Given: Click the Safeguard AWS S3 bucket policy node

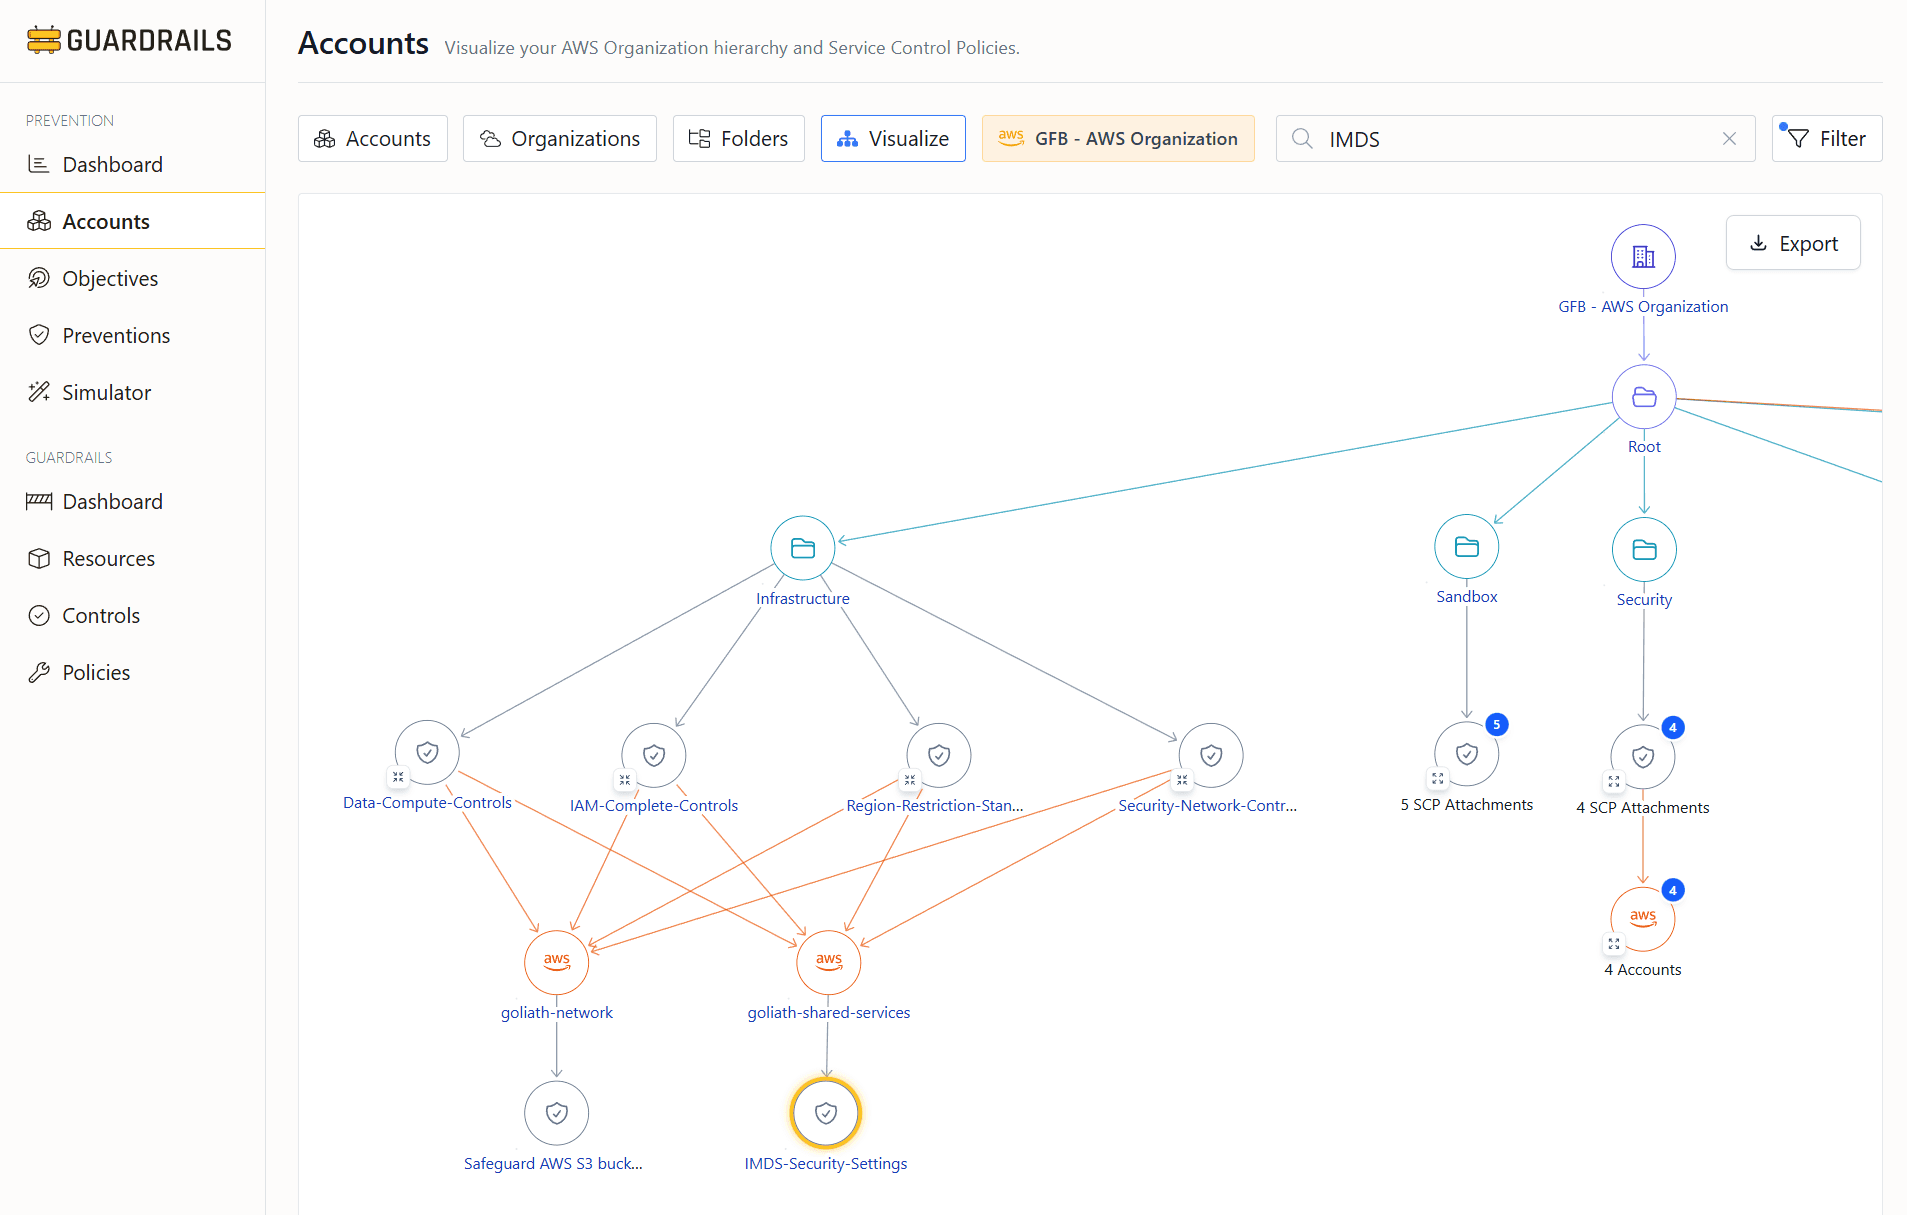Looking at the screenshot, I should point(556,1112).
